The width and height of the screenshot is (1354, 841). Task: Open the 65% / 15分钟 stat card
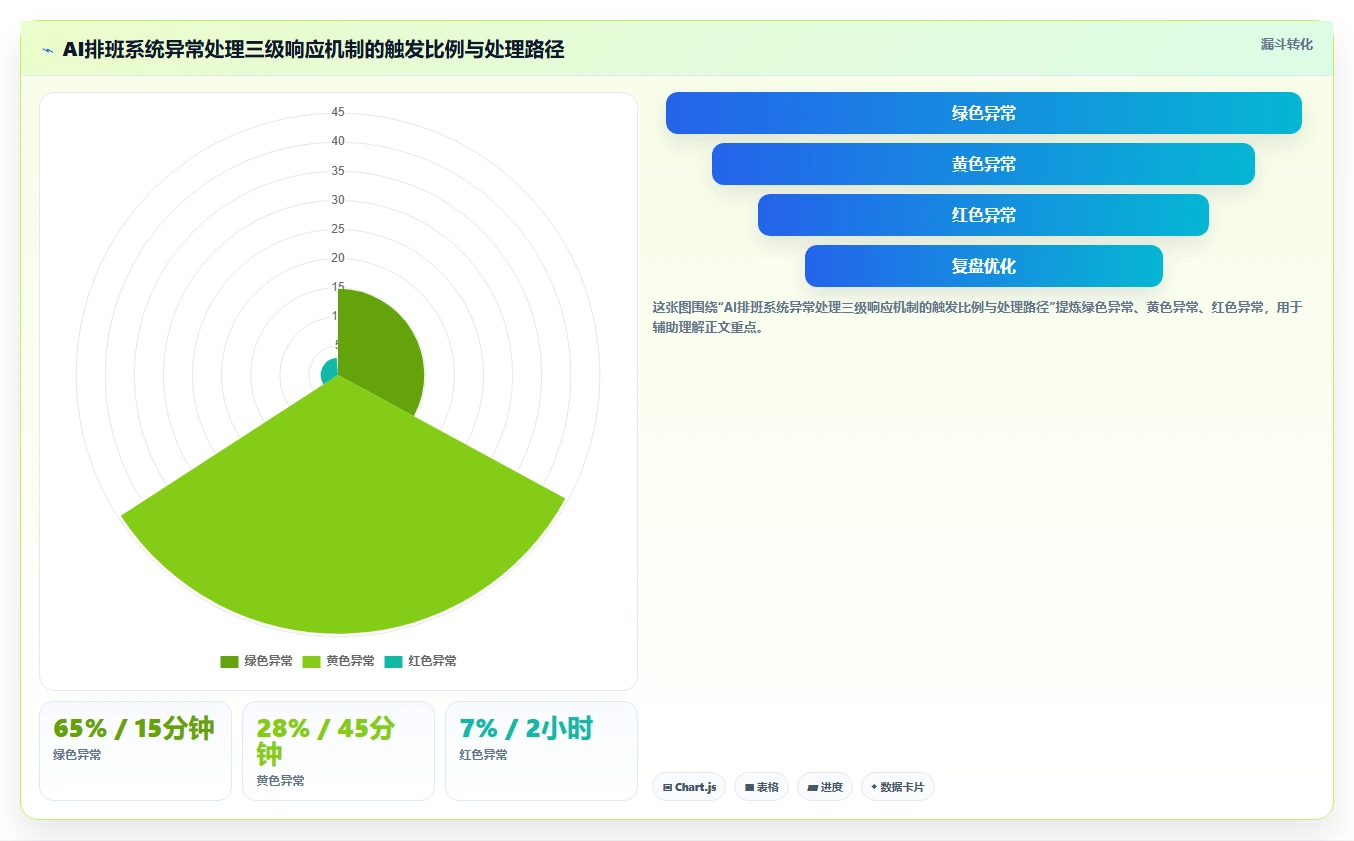(135, 751)
